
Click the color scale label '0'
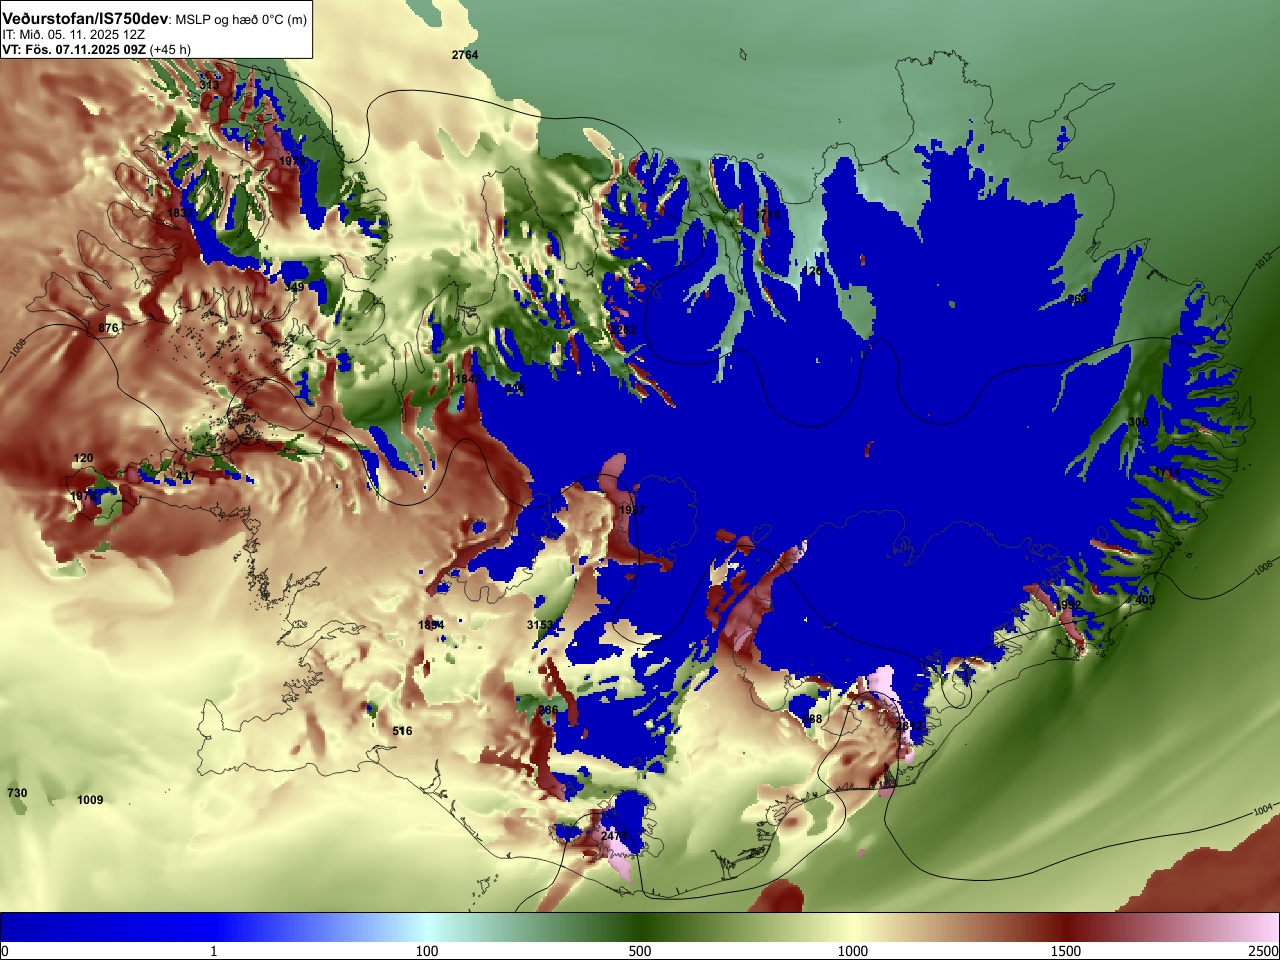5,951
